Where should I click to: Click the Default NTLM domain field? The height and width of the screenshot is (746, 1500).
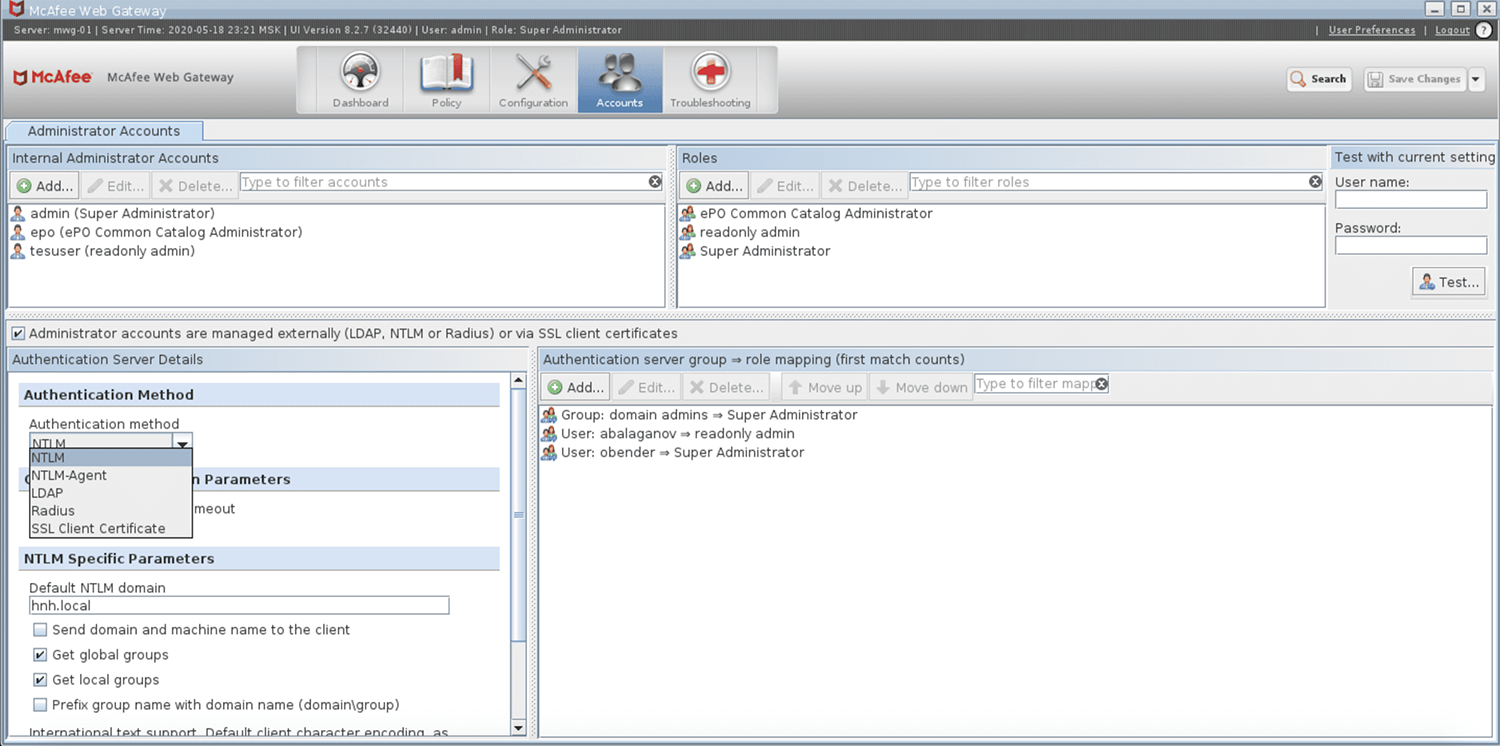239,605
